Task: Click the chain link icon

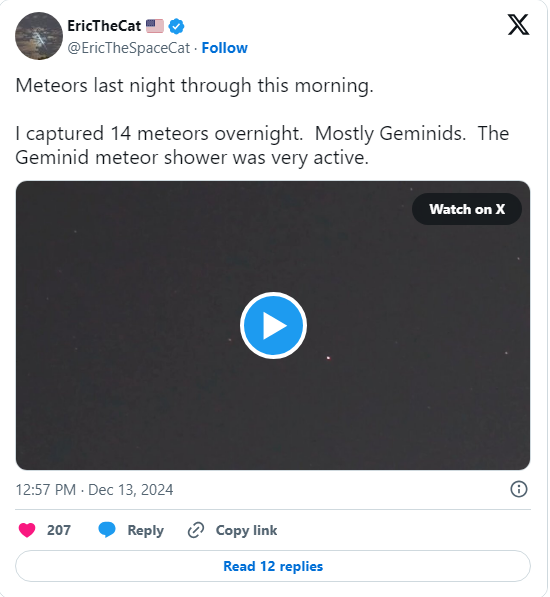Action: click(196, 530)
